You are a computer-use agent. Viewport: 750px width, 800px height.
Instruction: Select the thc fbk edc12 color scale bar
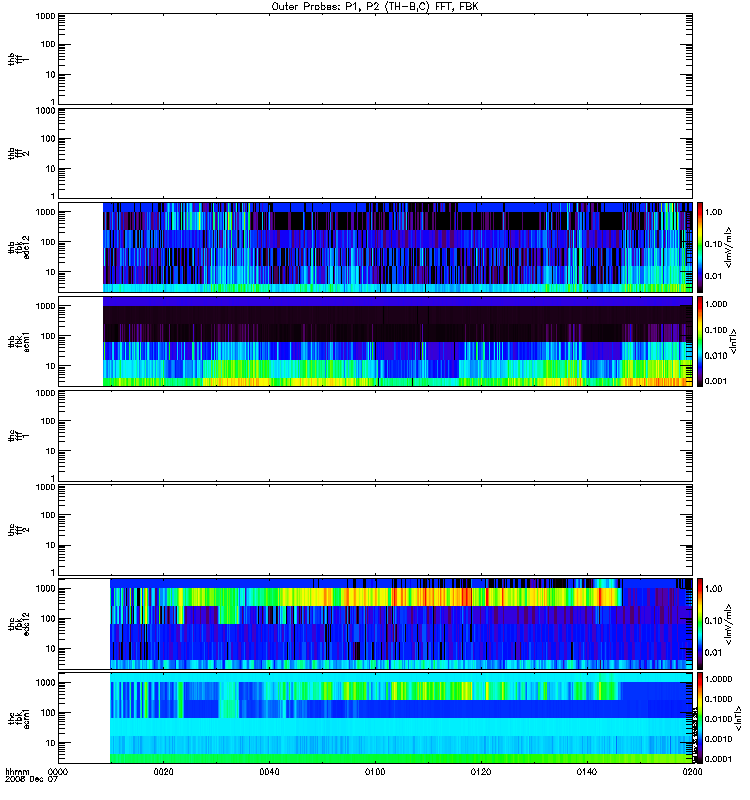tap(700, 623)
